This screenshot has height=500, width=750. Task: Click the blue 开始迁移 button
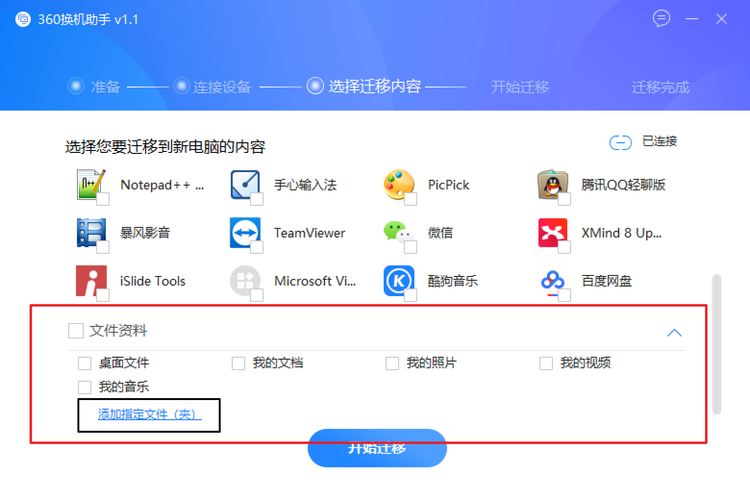377,448
